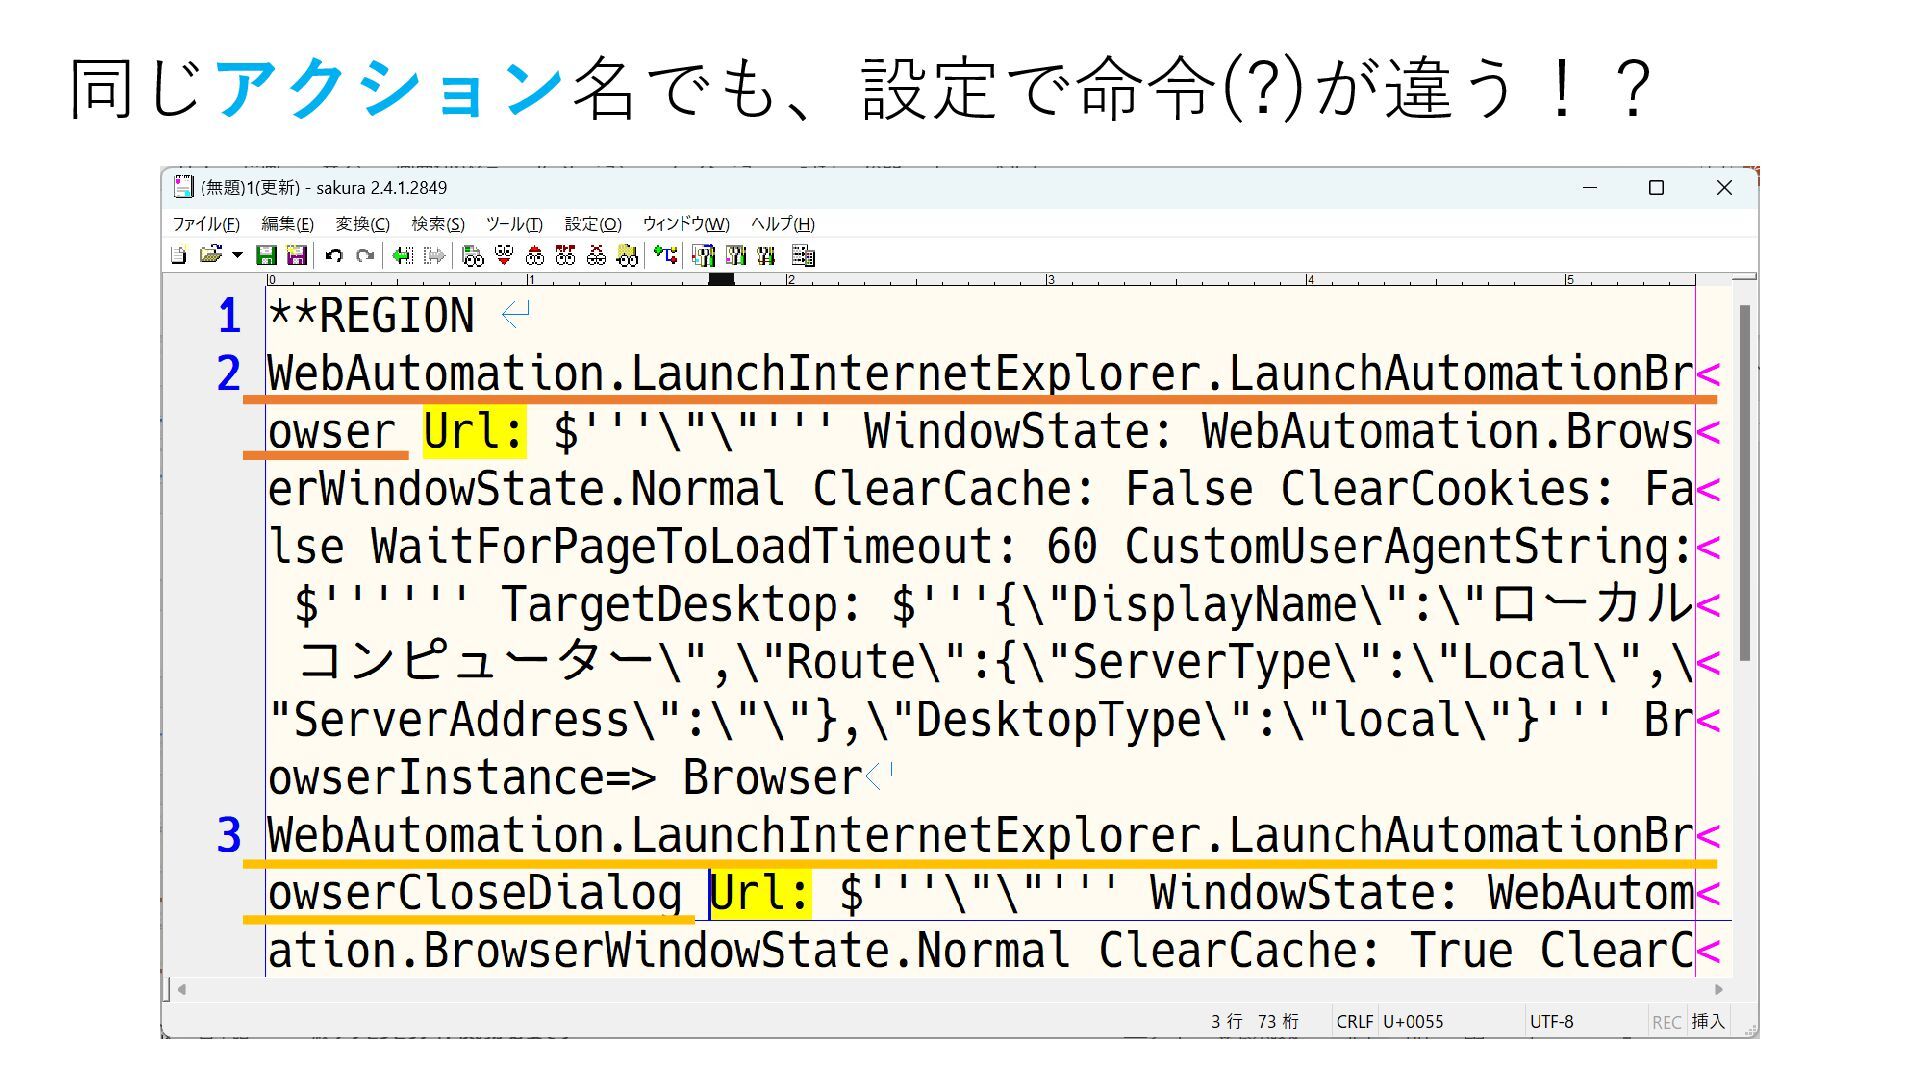The width and height of the screenshot is (1920, 1080).
Task: Toggle the 挿入 insert mode indicator
Action: [1708, 1021]
